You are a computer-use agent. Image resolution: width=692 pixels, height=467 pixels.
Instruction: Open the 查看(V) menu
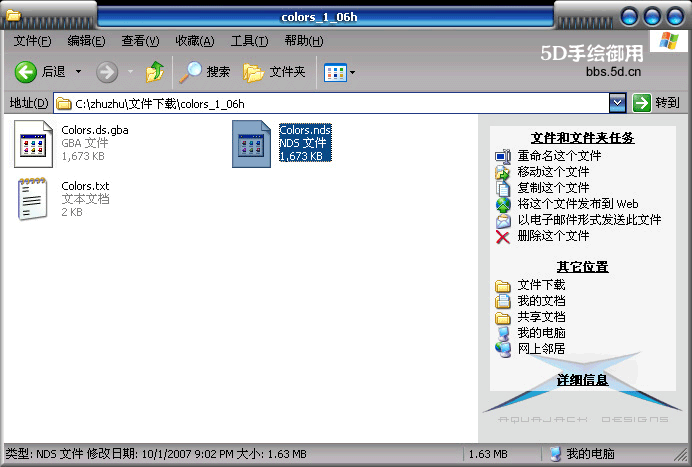[140, 41]
